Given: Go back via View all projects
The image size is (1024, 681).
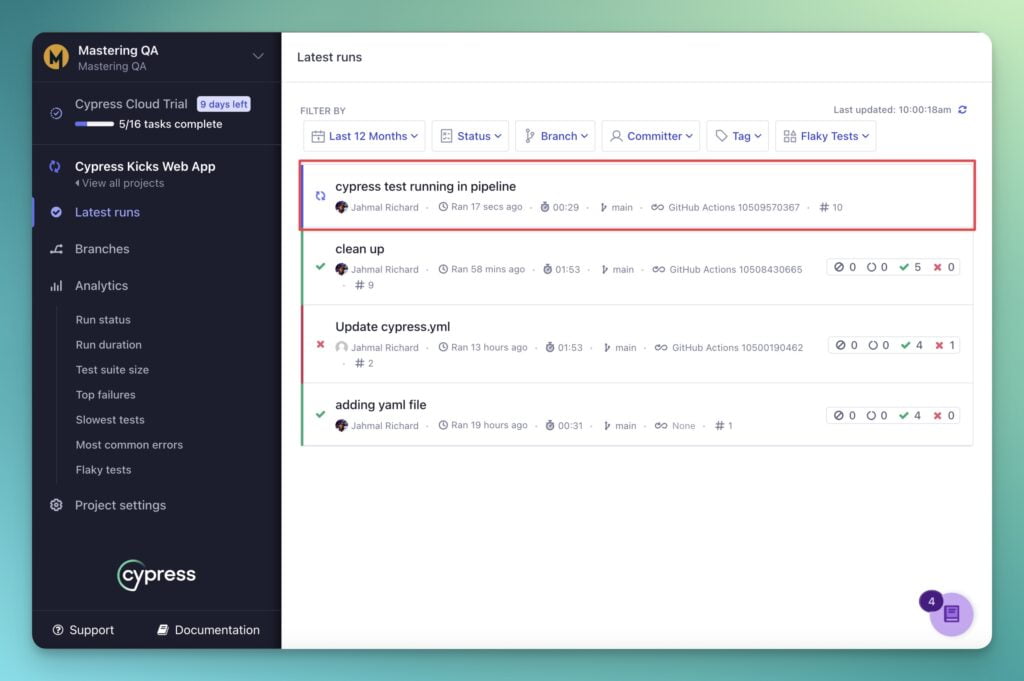Looking at the screenshot, I should [120, 183].
